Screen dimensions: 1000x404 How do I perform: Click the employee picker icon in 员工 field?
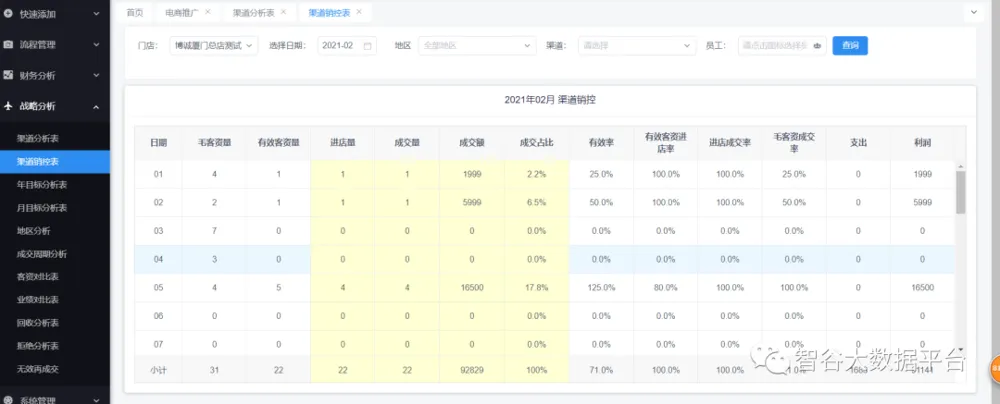pyautogui.click(x=817, y=46)
